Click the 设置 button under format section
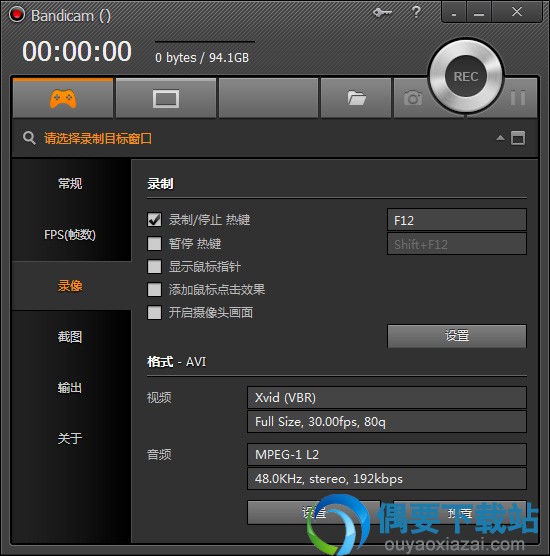This screenshot has width=550, height=556. 314,512
